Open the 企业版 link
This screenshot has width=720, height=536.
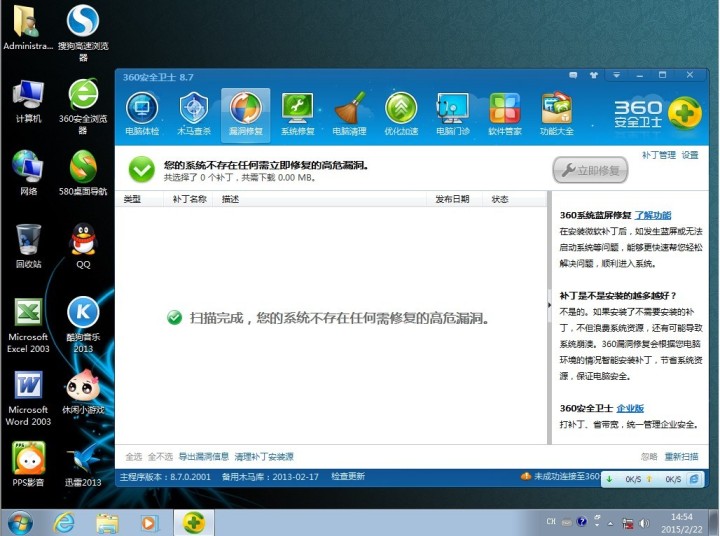click(630, 408)
